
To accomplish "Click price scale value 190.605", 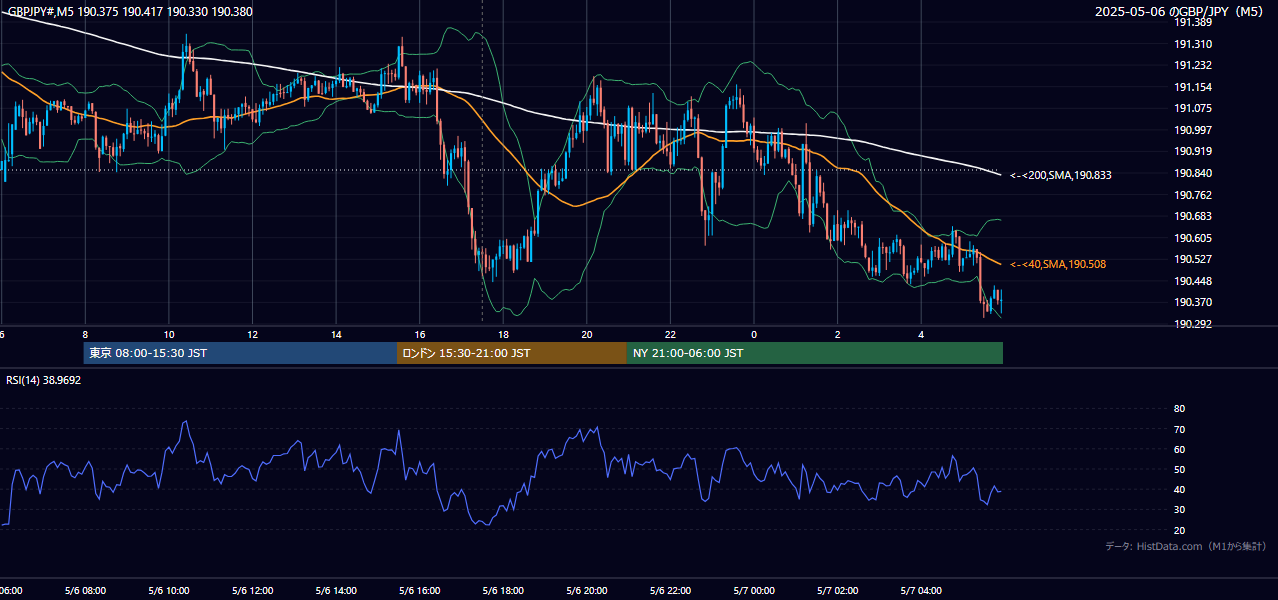I will pyautogui.click(x=1193, y=238).
